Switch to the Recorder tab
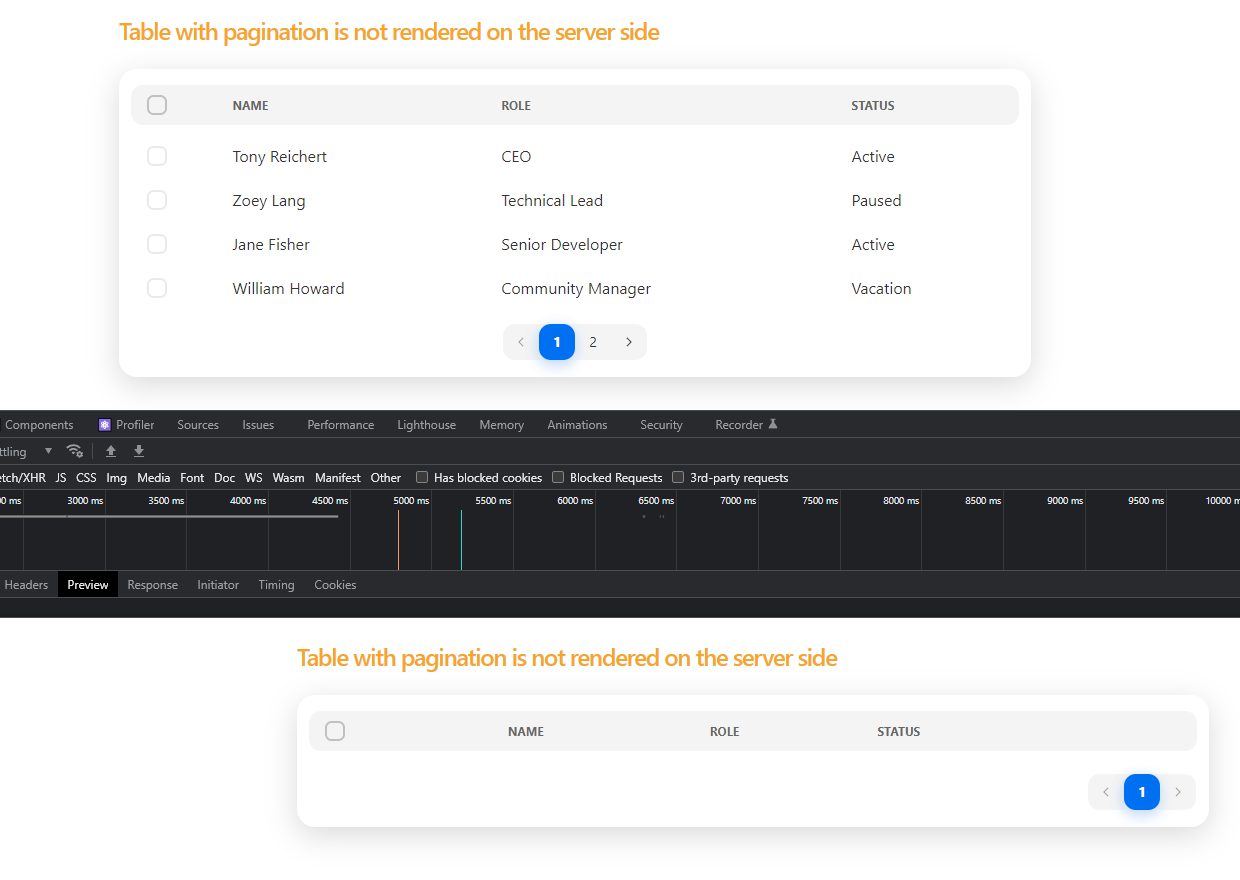The image size is (1240, 880). [746, 425]
